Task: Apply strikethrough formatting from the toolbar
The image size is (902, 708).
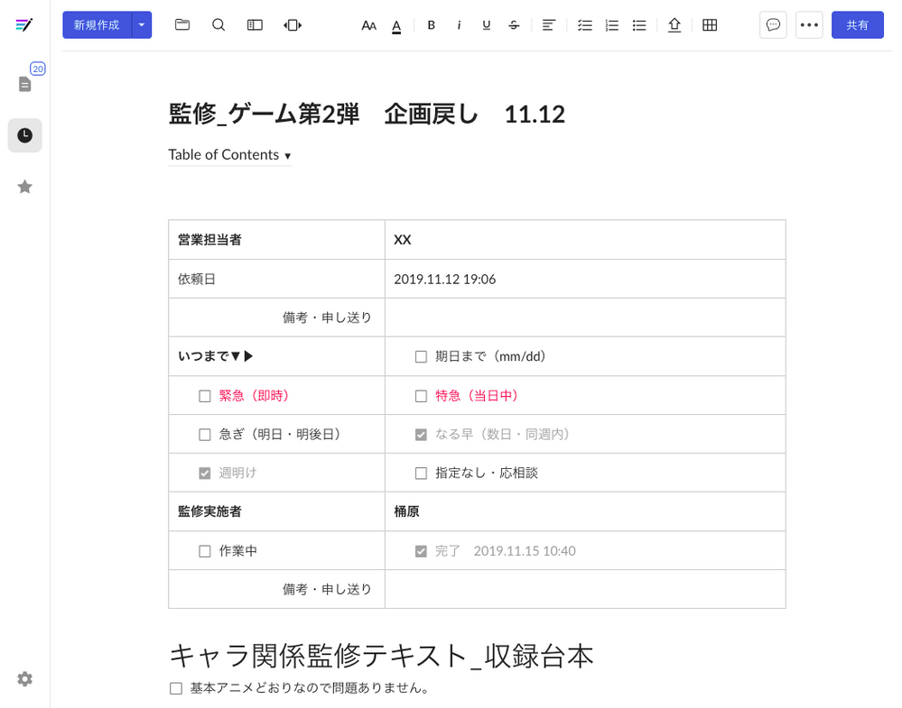Action: pyautogui.click(x=513, y=25)
